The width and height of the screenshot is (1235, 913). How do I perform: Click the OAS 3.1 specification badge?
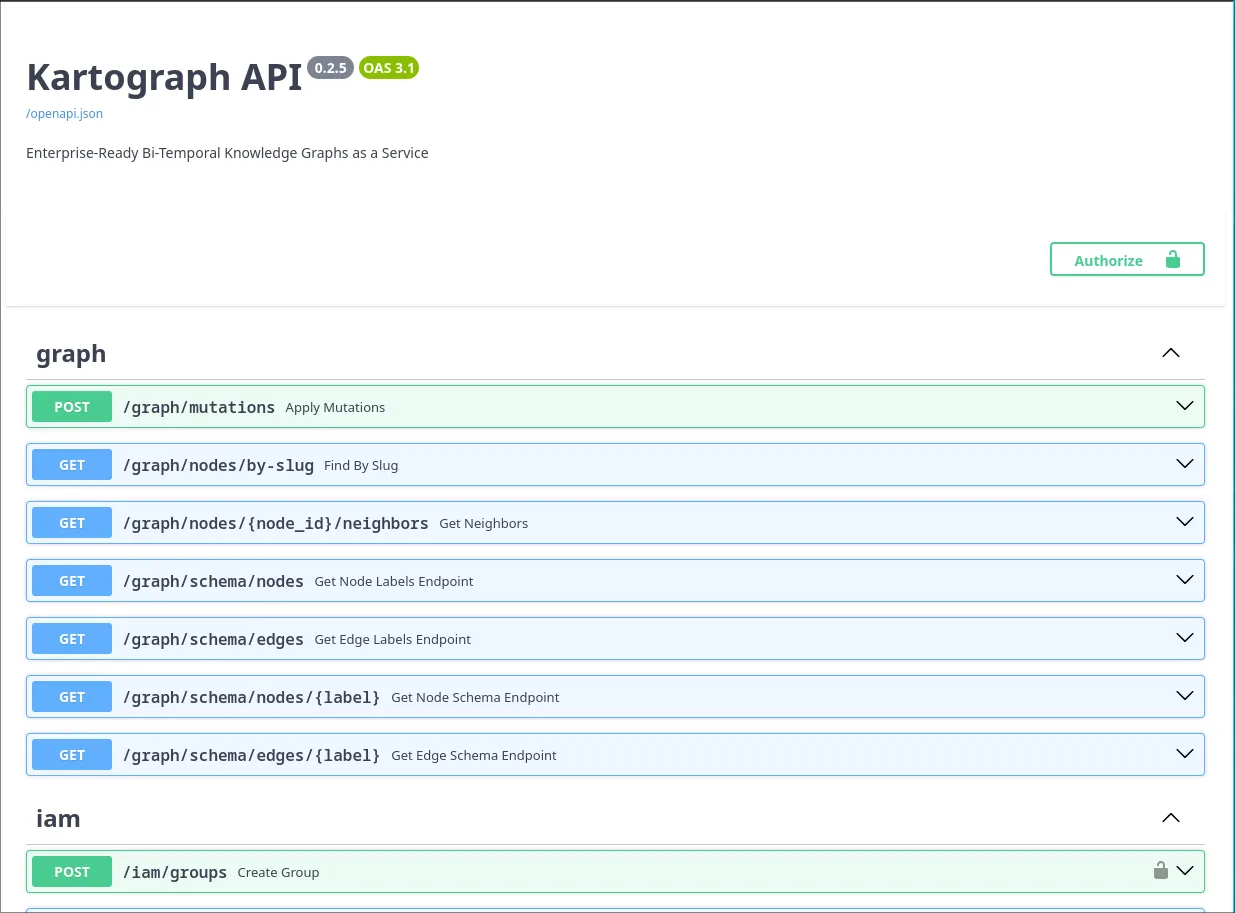point(388,67)
